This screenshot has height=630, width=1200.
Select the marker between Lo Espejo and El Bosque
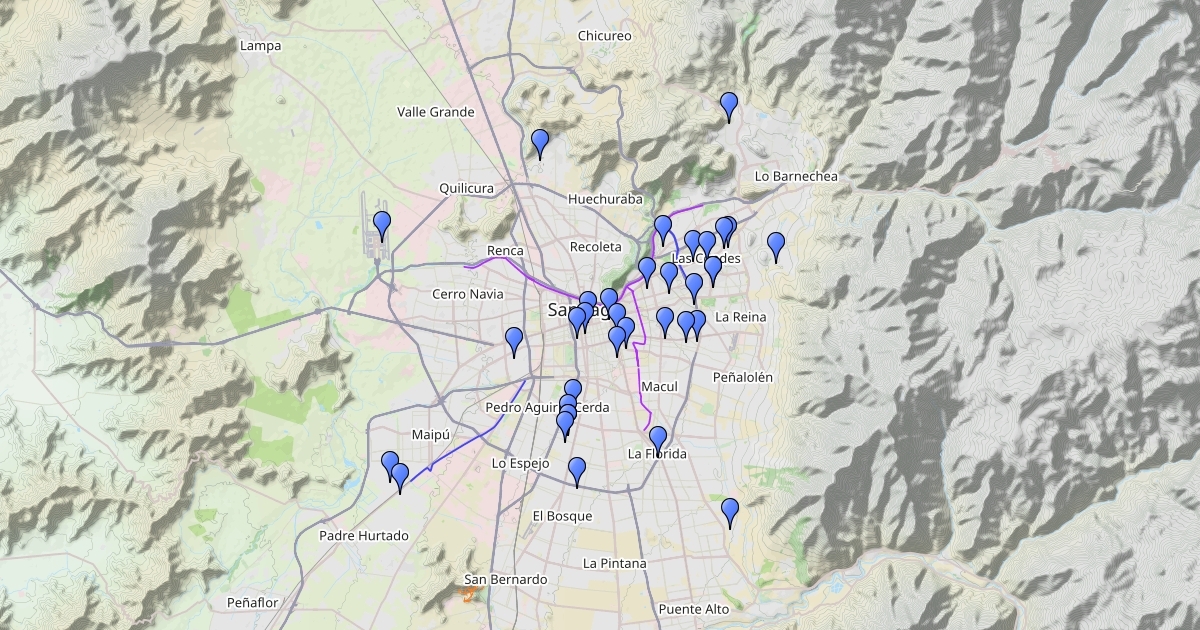pos(577,470)
